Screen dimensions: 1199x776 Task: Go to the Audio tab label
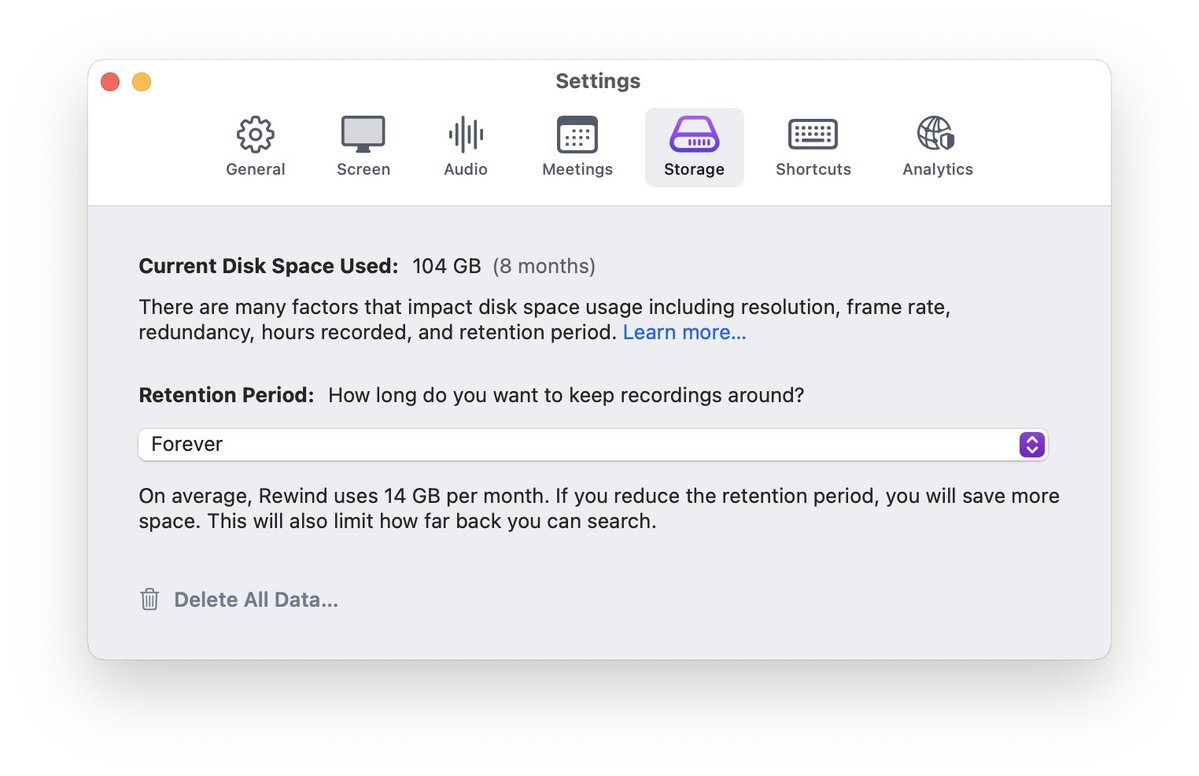[x=465, y=170]
